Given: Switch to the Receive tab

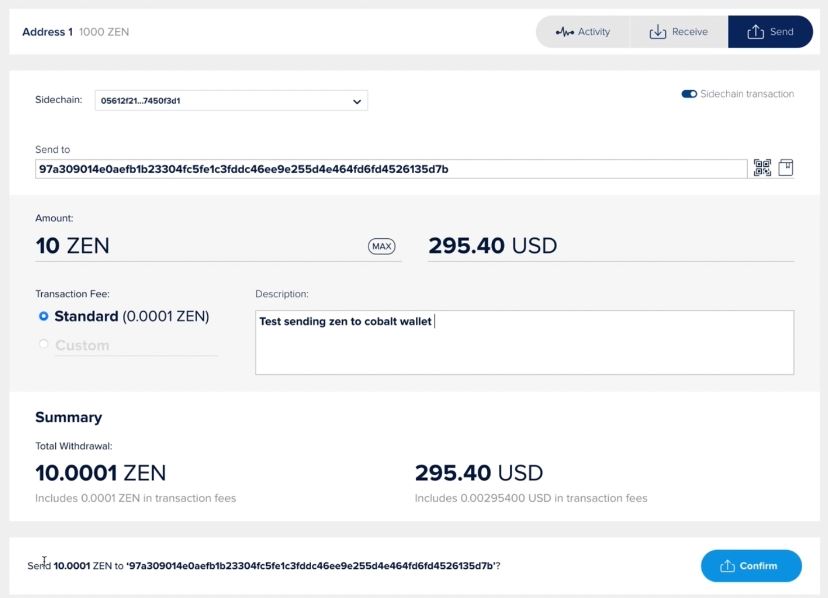Looking at the screenshot, I should coord(678,32).
